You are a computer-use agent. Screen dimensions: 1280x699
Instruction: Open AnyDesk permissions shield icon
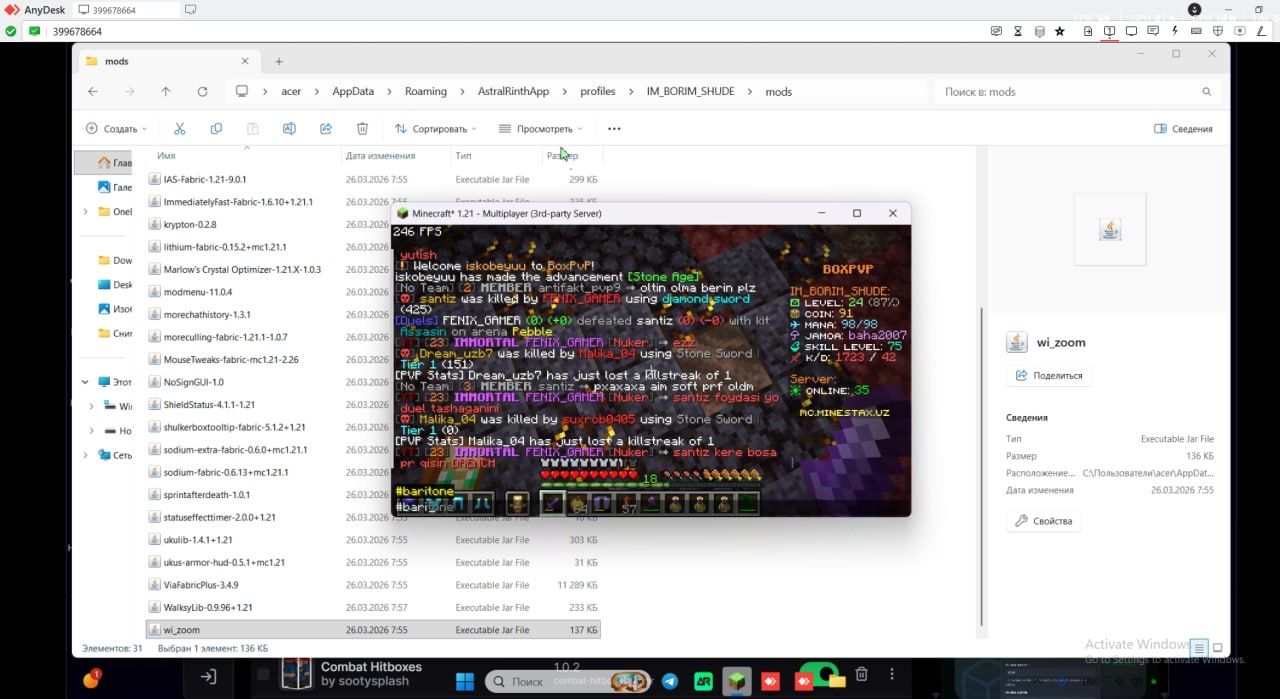pyautogui.click(x=1218, y=31)
